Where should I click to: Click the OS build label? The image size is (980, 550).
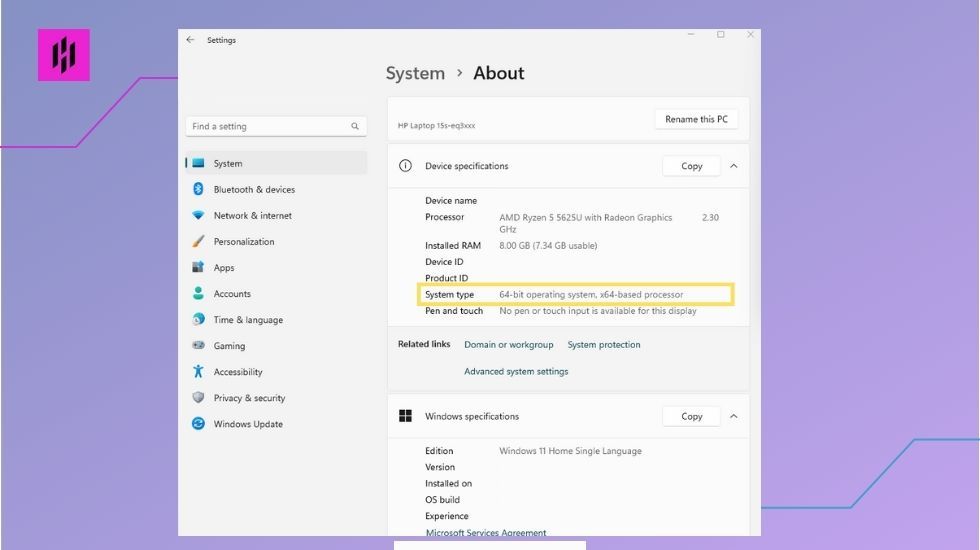(x=442, y=499)
